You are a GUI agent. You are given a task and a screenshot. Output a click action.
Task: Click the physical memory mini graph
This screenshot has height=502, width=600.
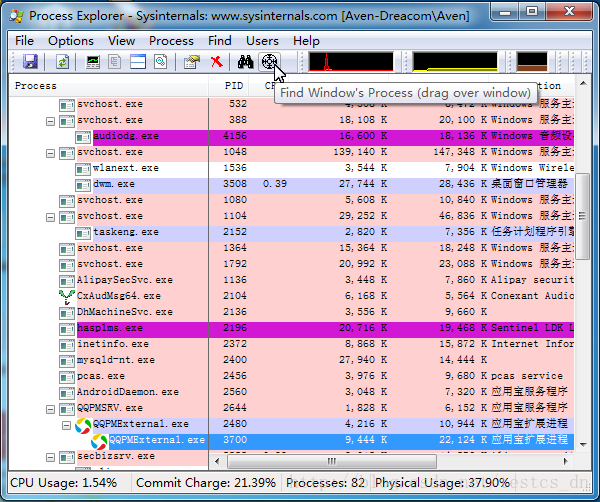(x=532, y=62)
